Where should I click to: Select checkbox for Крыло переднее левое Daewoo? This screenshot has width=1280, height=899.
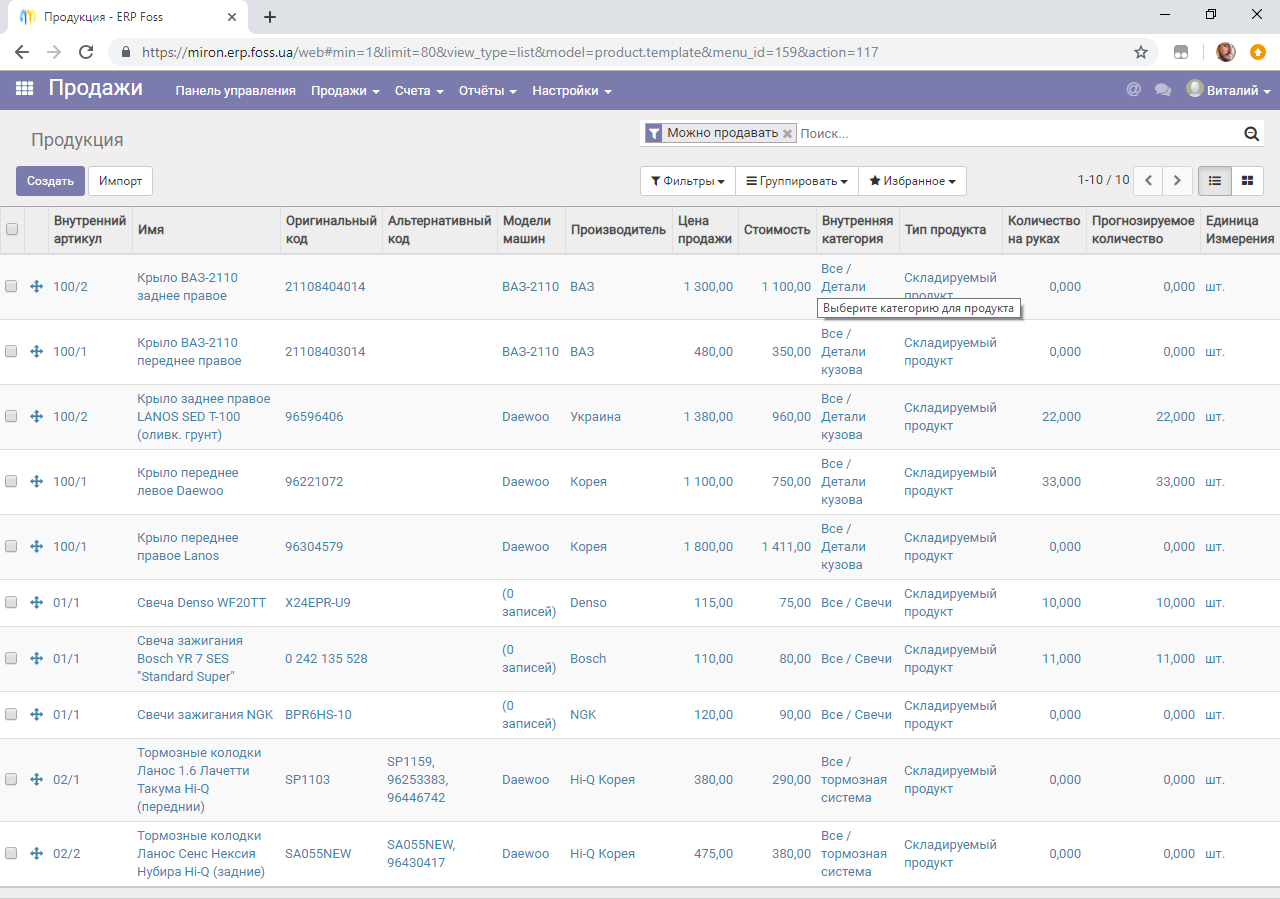coord(11,481)
